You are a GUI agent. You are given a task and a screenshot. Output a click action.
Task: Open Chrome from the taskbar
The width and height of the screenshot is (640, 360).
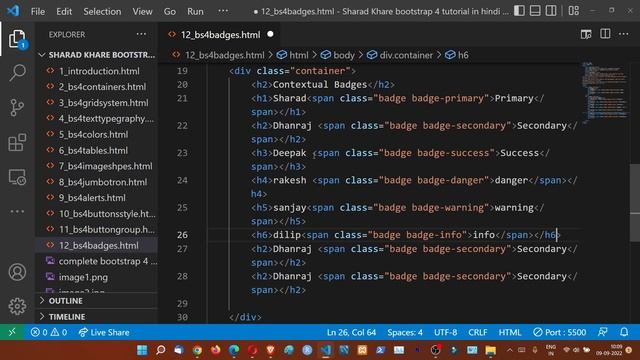coord(197,350)
